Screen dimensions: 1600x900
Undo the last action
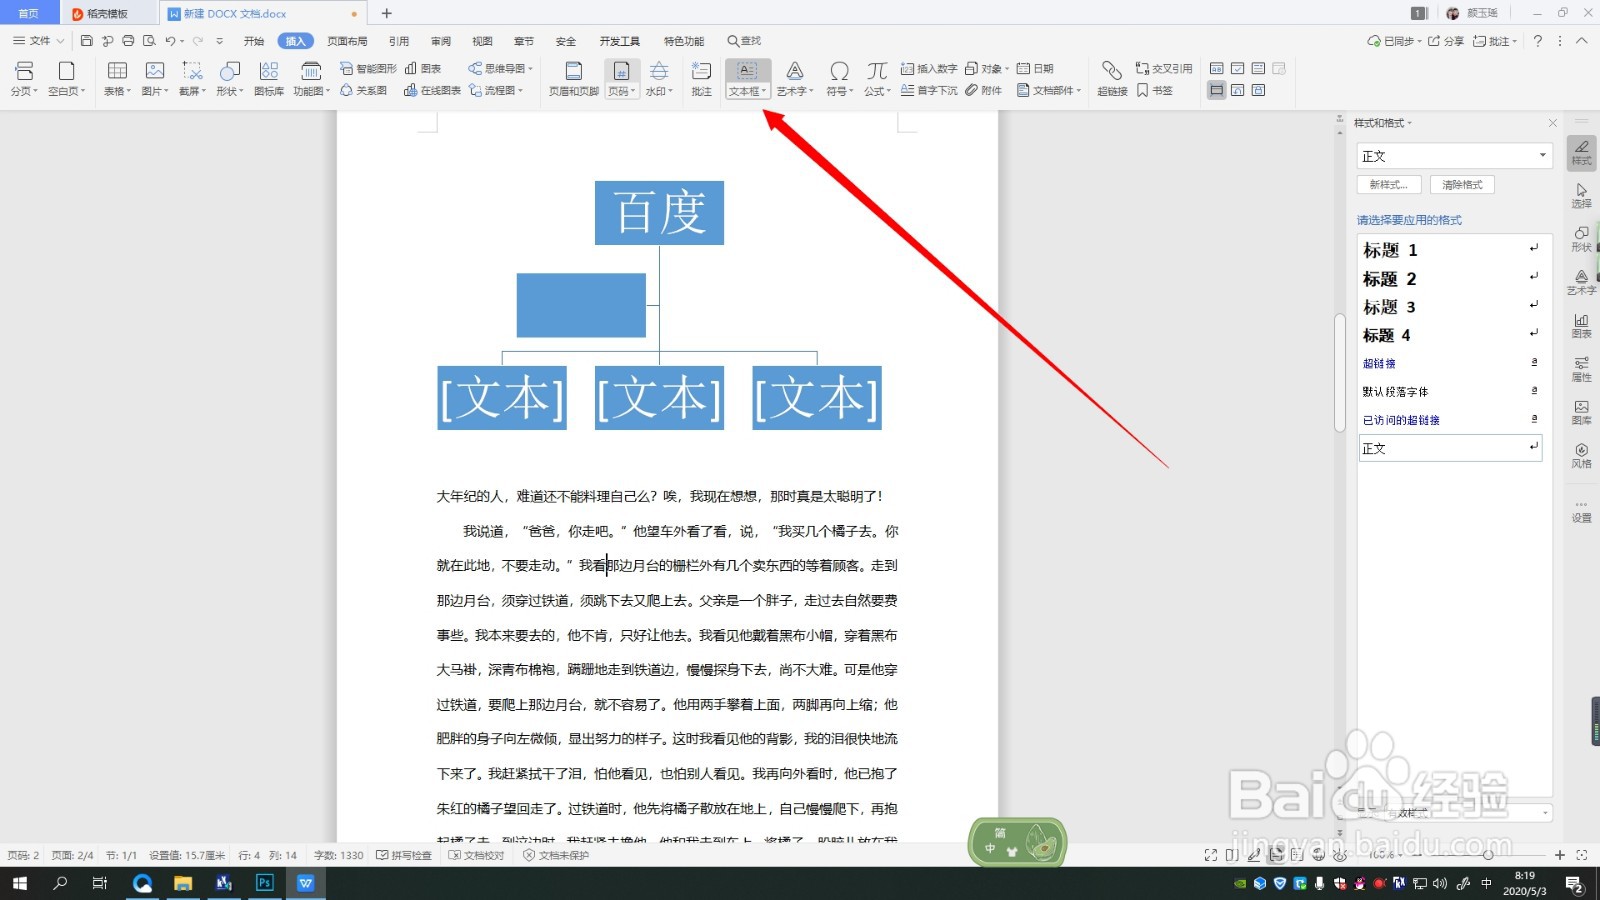coord(170,41)
